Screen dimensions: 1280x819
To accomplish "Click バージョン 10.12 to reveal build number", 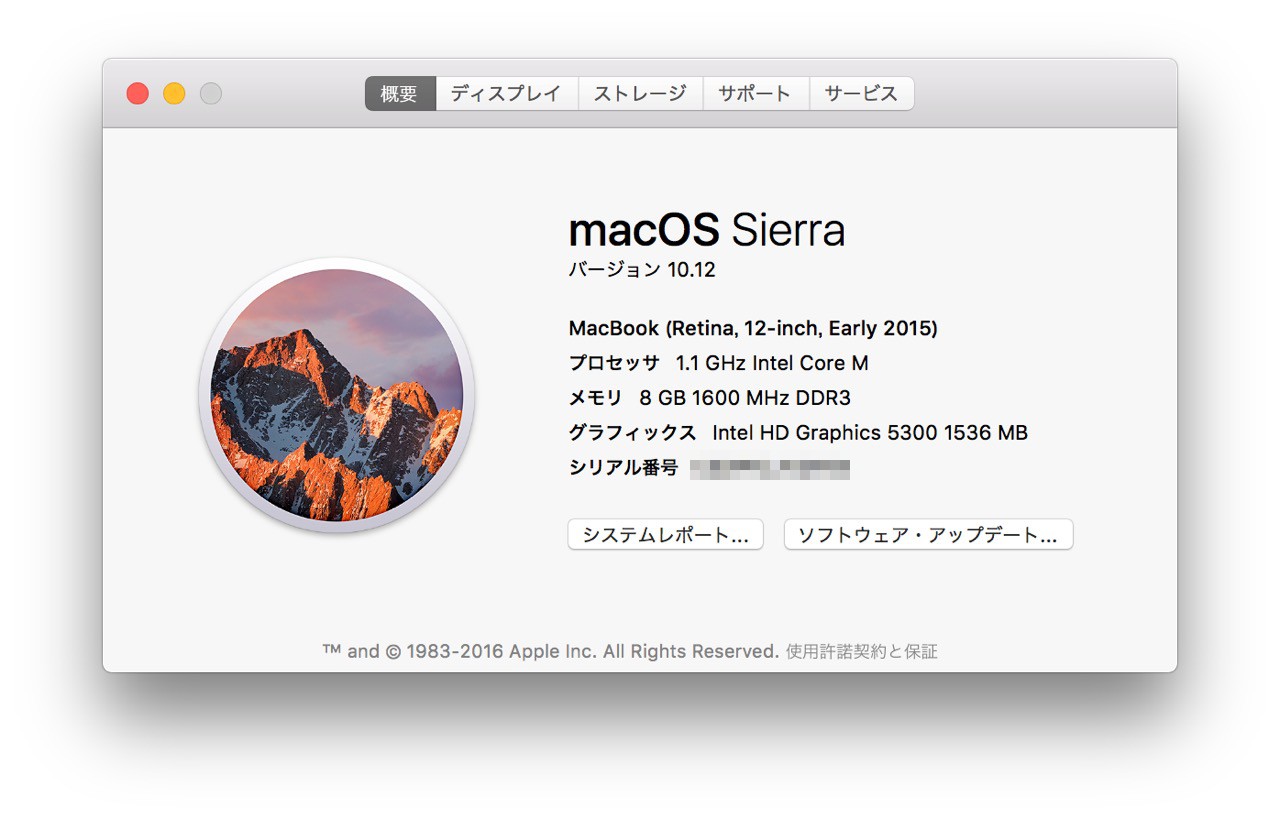I will point(642,270).
